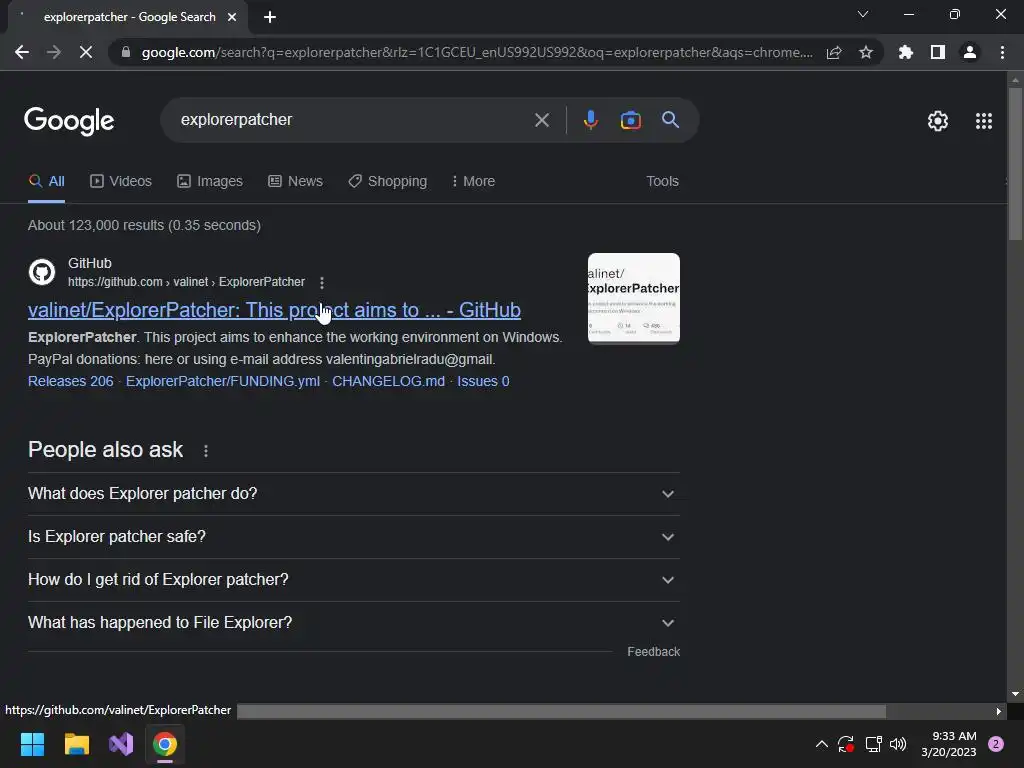Image resolution: width=1024 pixels, height=768 pixels.
Task: Open the Issues 0 sitelink
Action: point(483,381)
